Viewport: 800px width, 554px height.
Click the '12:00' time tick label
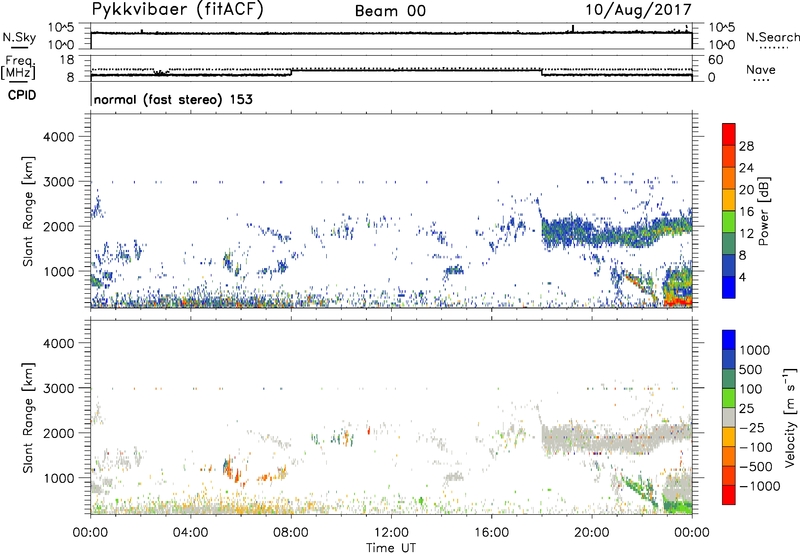tap(391, 533)
